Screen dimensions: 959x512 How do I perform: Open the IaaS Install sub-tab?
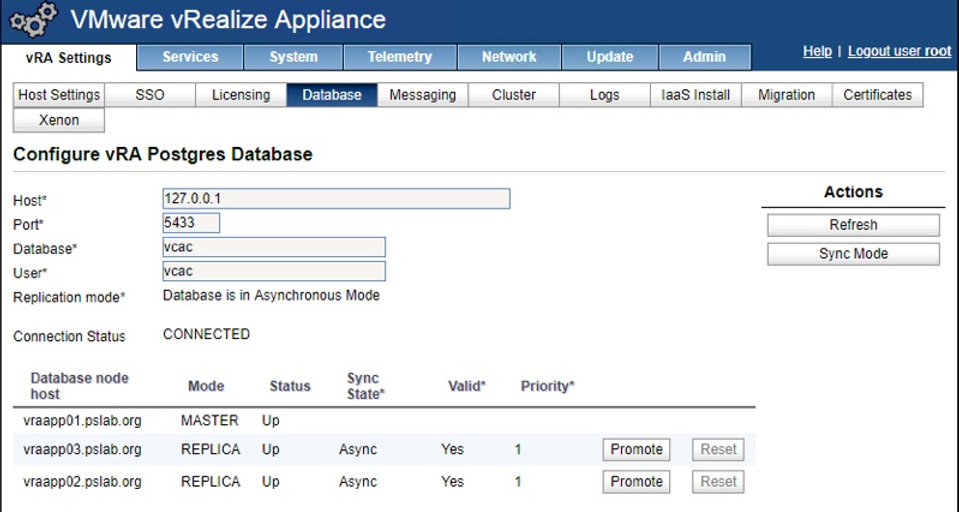click(695, 95)
